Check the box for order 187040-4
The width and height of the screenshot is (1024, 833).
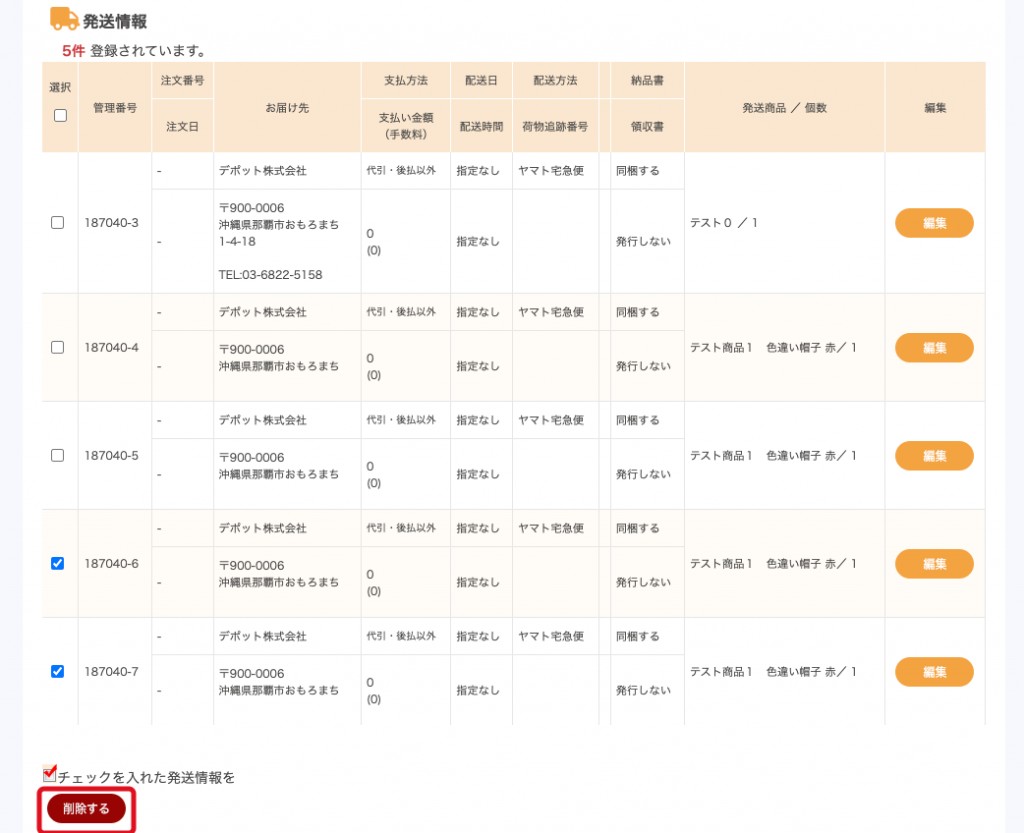point(58,347)
